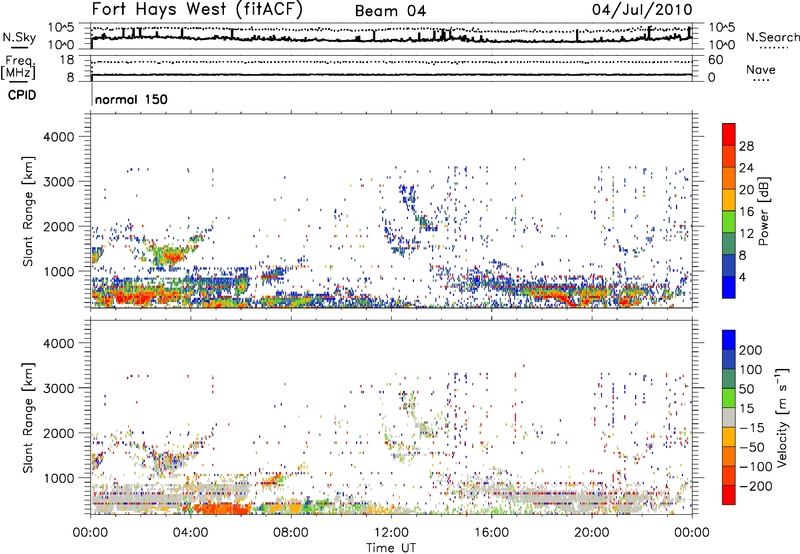Click the '24' value on Power colorbar

746,168
